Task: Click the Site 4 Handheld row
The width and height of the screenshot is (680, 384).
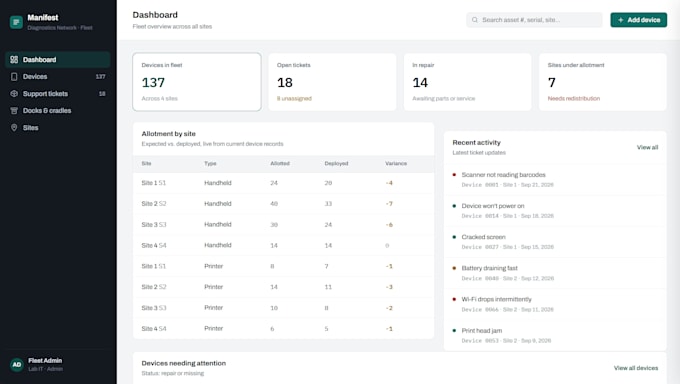Action: coord(283,246)
